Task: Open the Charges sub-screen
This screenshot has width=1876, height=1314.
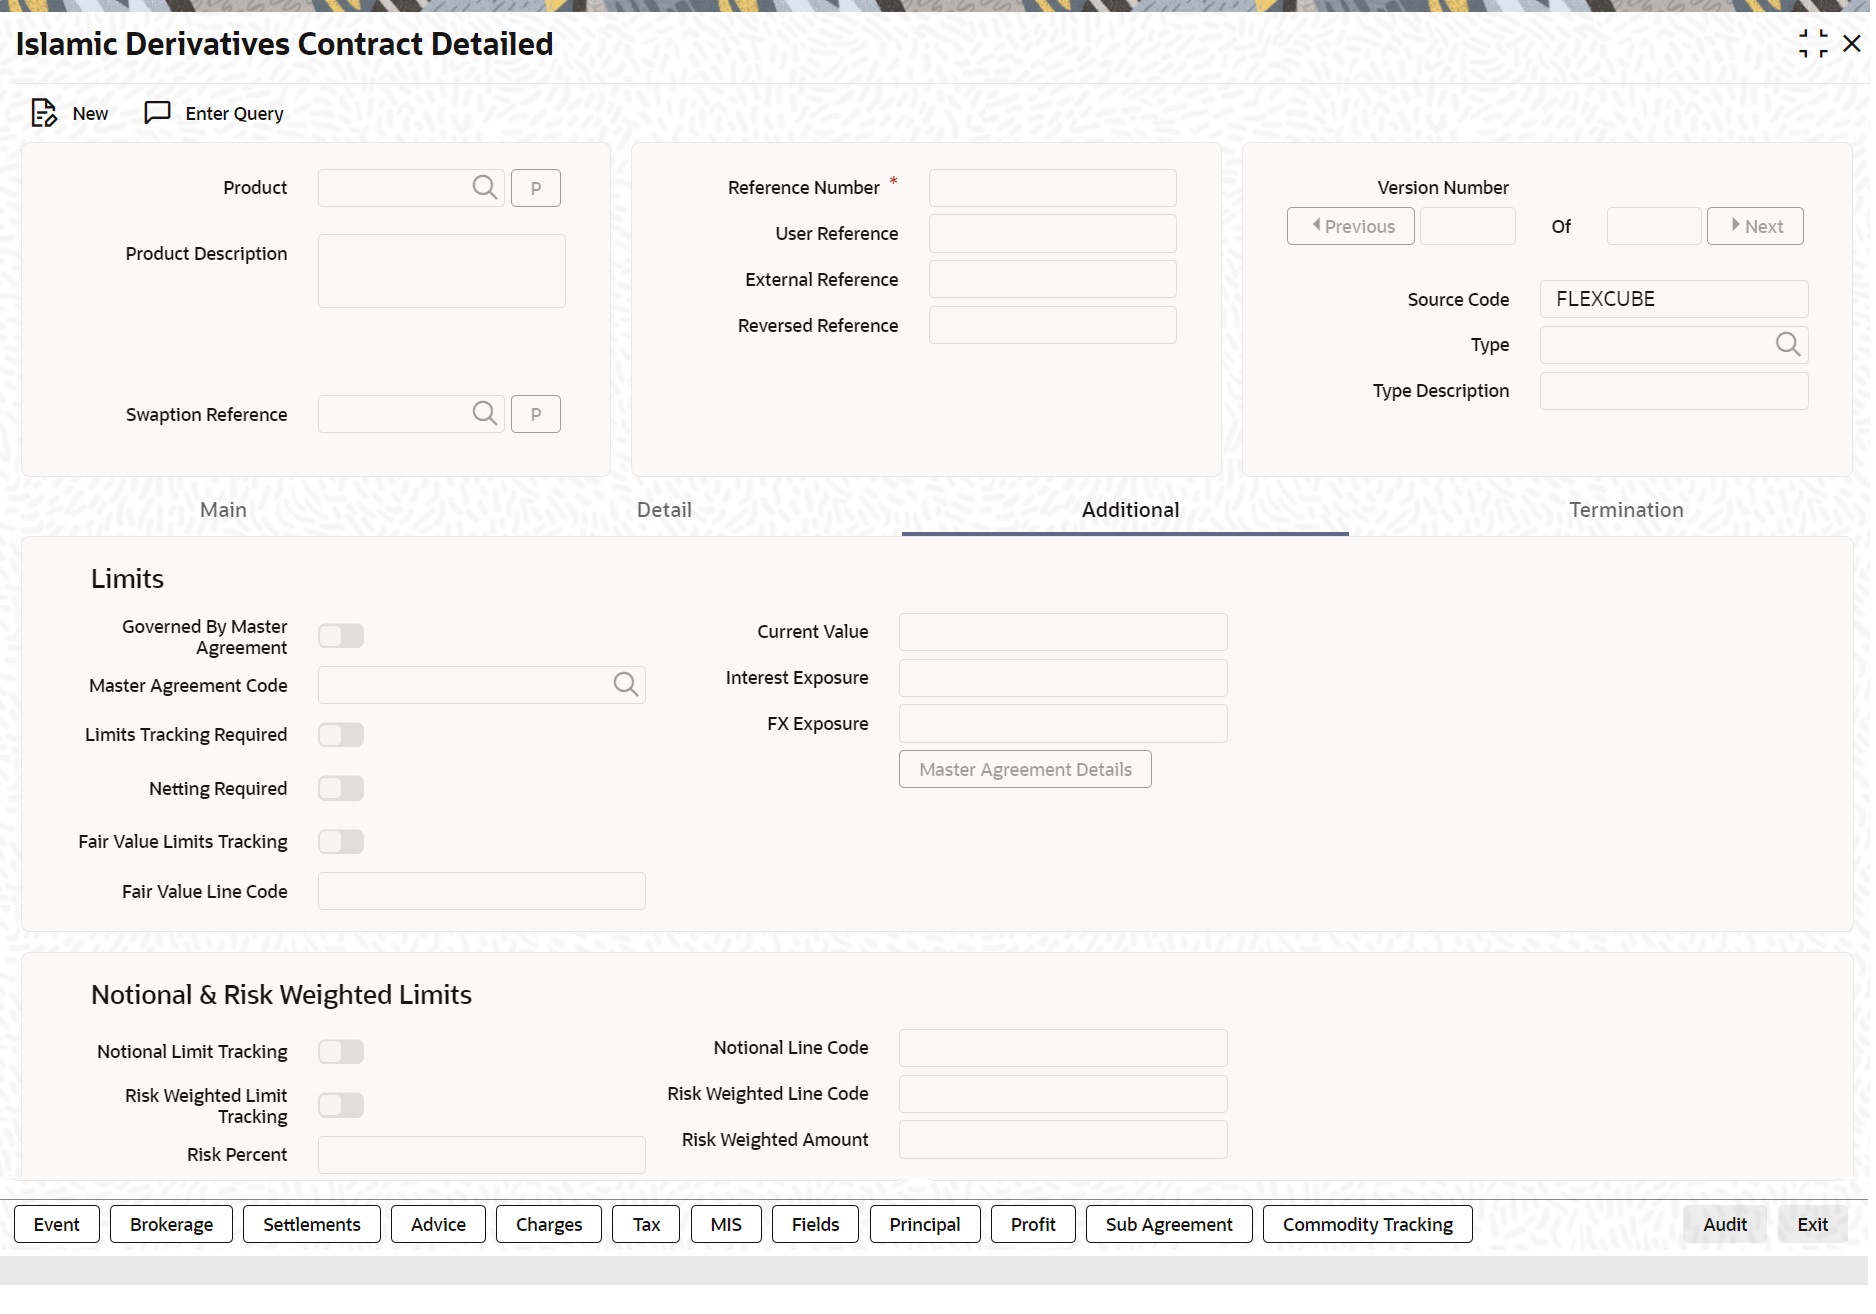Action: [x=549, y=1224]
